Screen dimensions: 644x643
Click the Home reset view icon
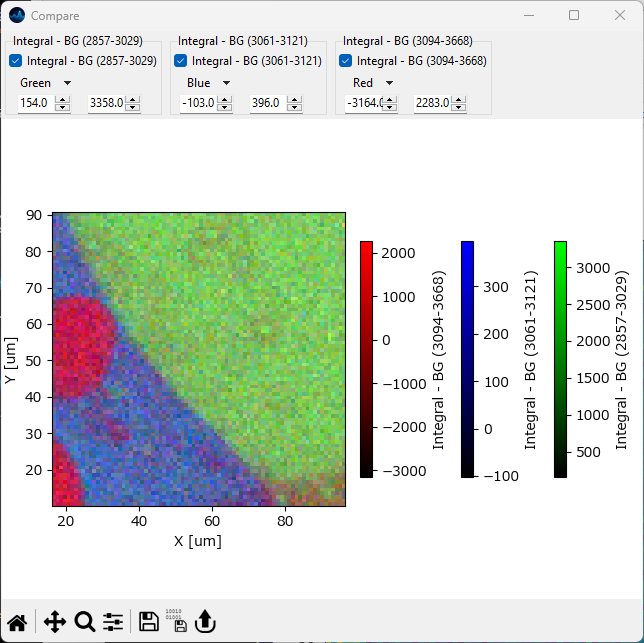[x=17, y=622]
